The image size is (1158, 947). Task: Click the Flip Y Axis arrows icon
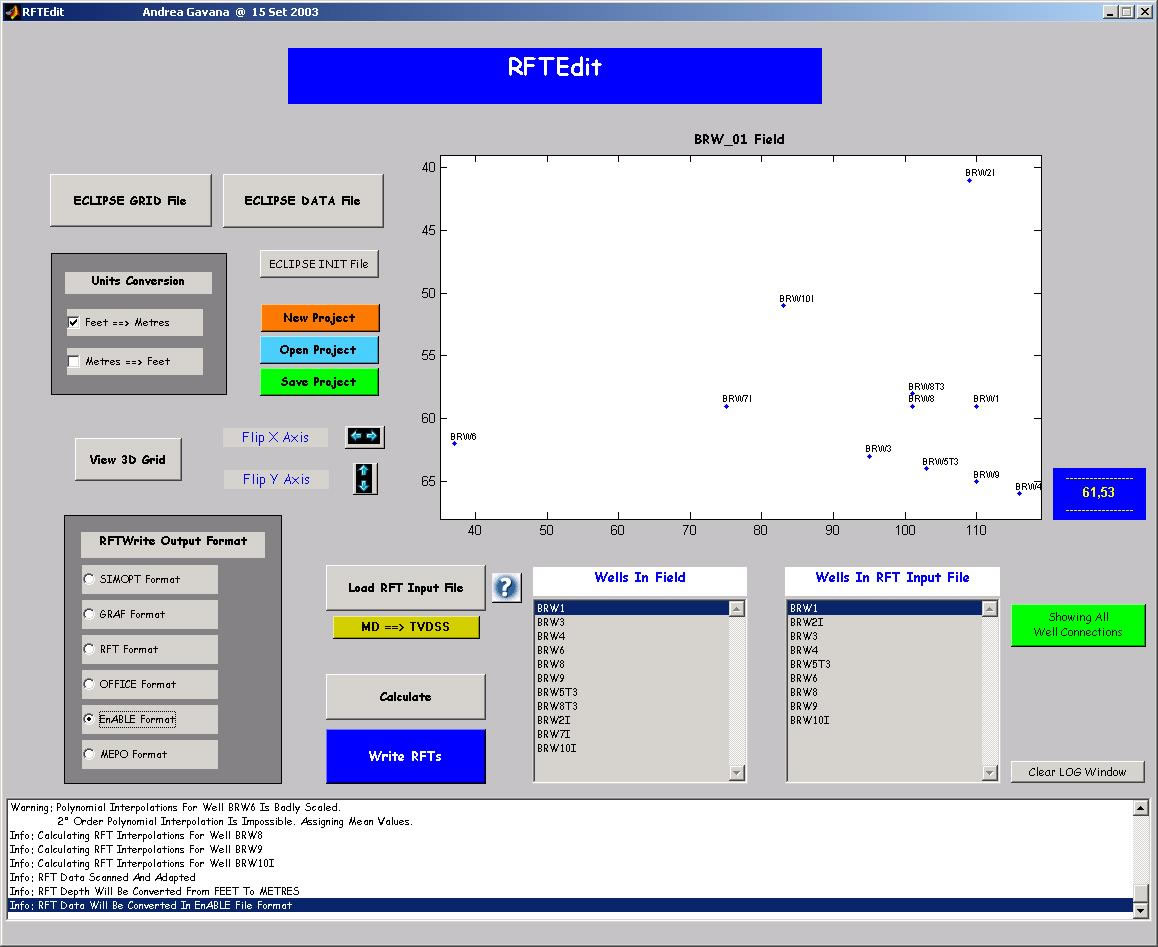364,478
